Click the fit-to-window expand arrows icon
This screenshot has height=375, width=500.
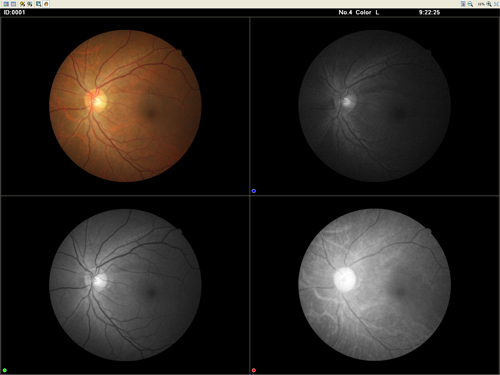[x=496, y=4]
